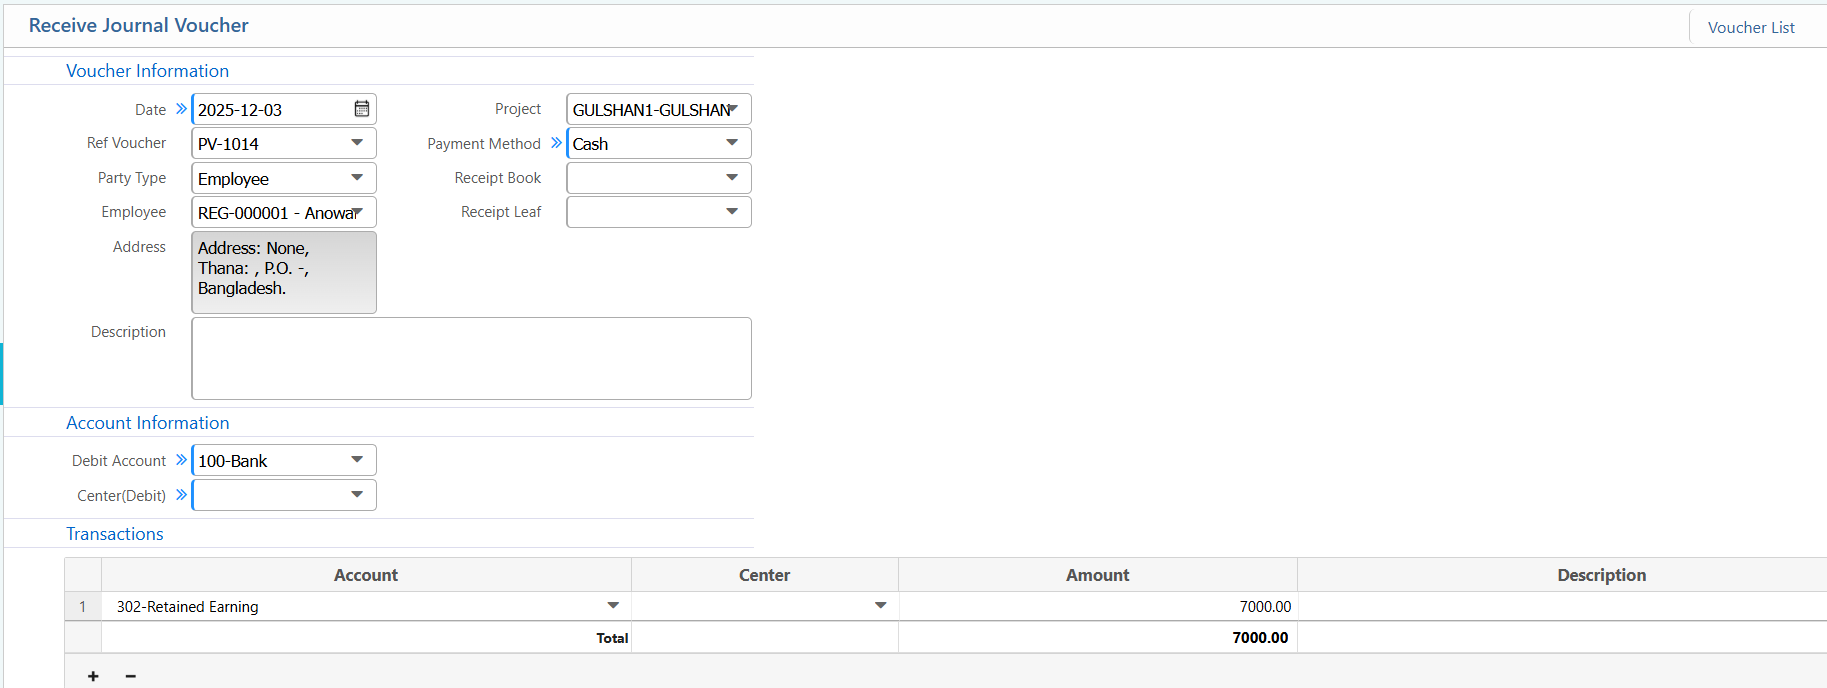Expand the 302-Retained Earning account dropdown arrow
This screenshot has height=688, width=1827.
coord(613,606)
